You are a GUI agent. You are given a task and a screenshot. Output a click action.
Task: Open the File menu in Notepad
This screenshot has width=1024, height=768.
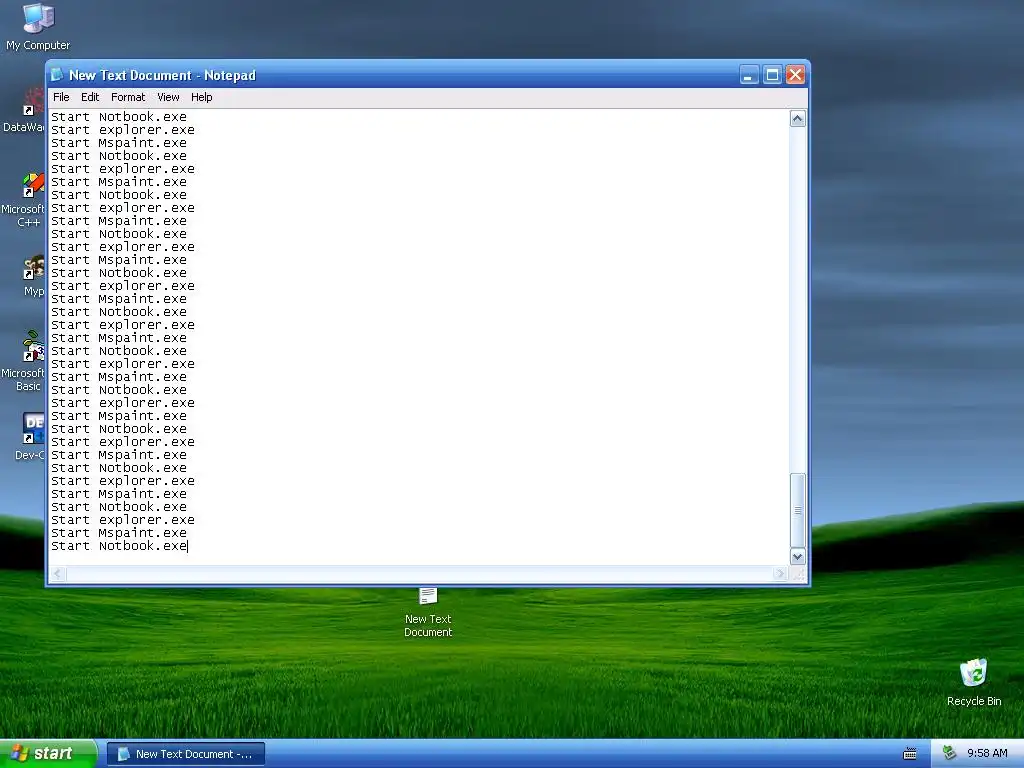(61, 97)
